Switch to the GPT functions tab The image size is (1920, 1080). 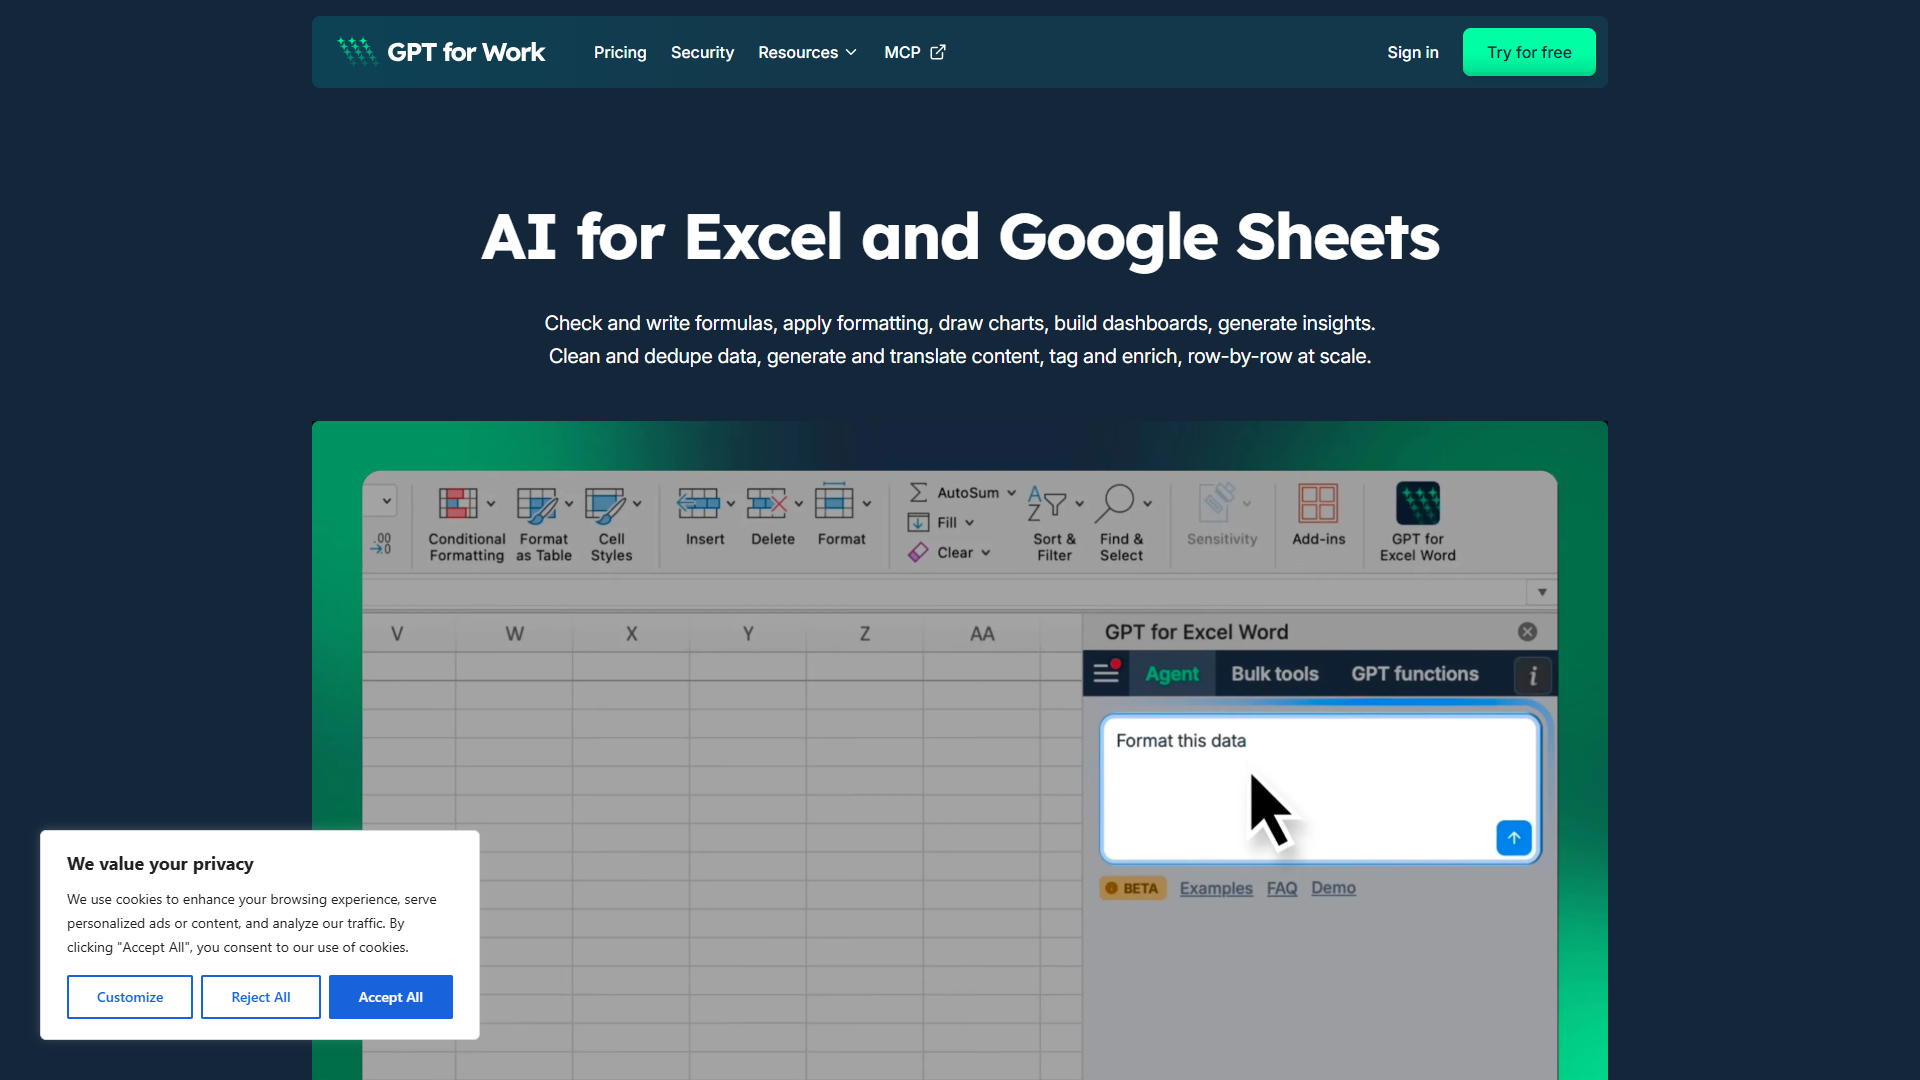pos(1415,674)
